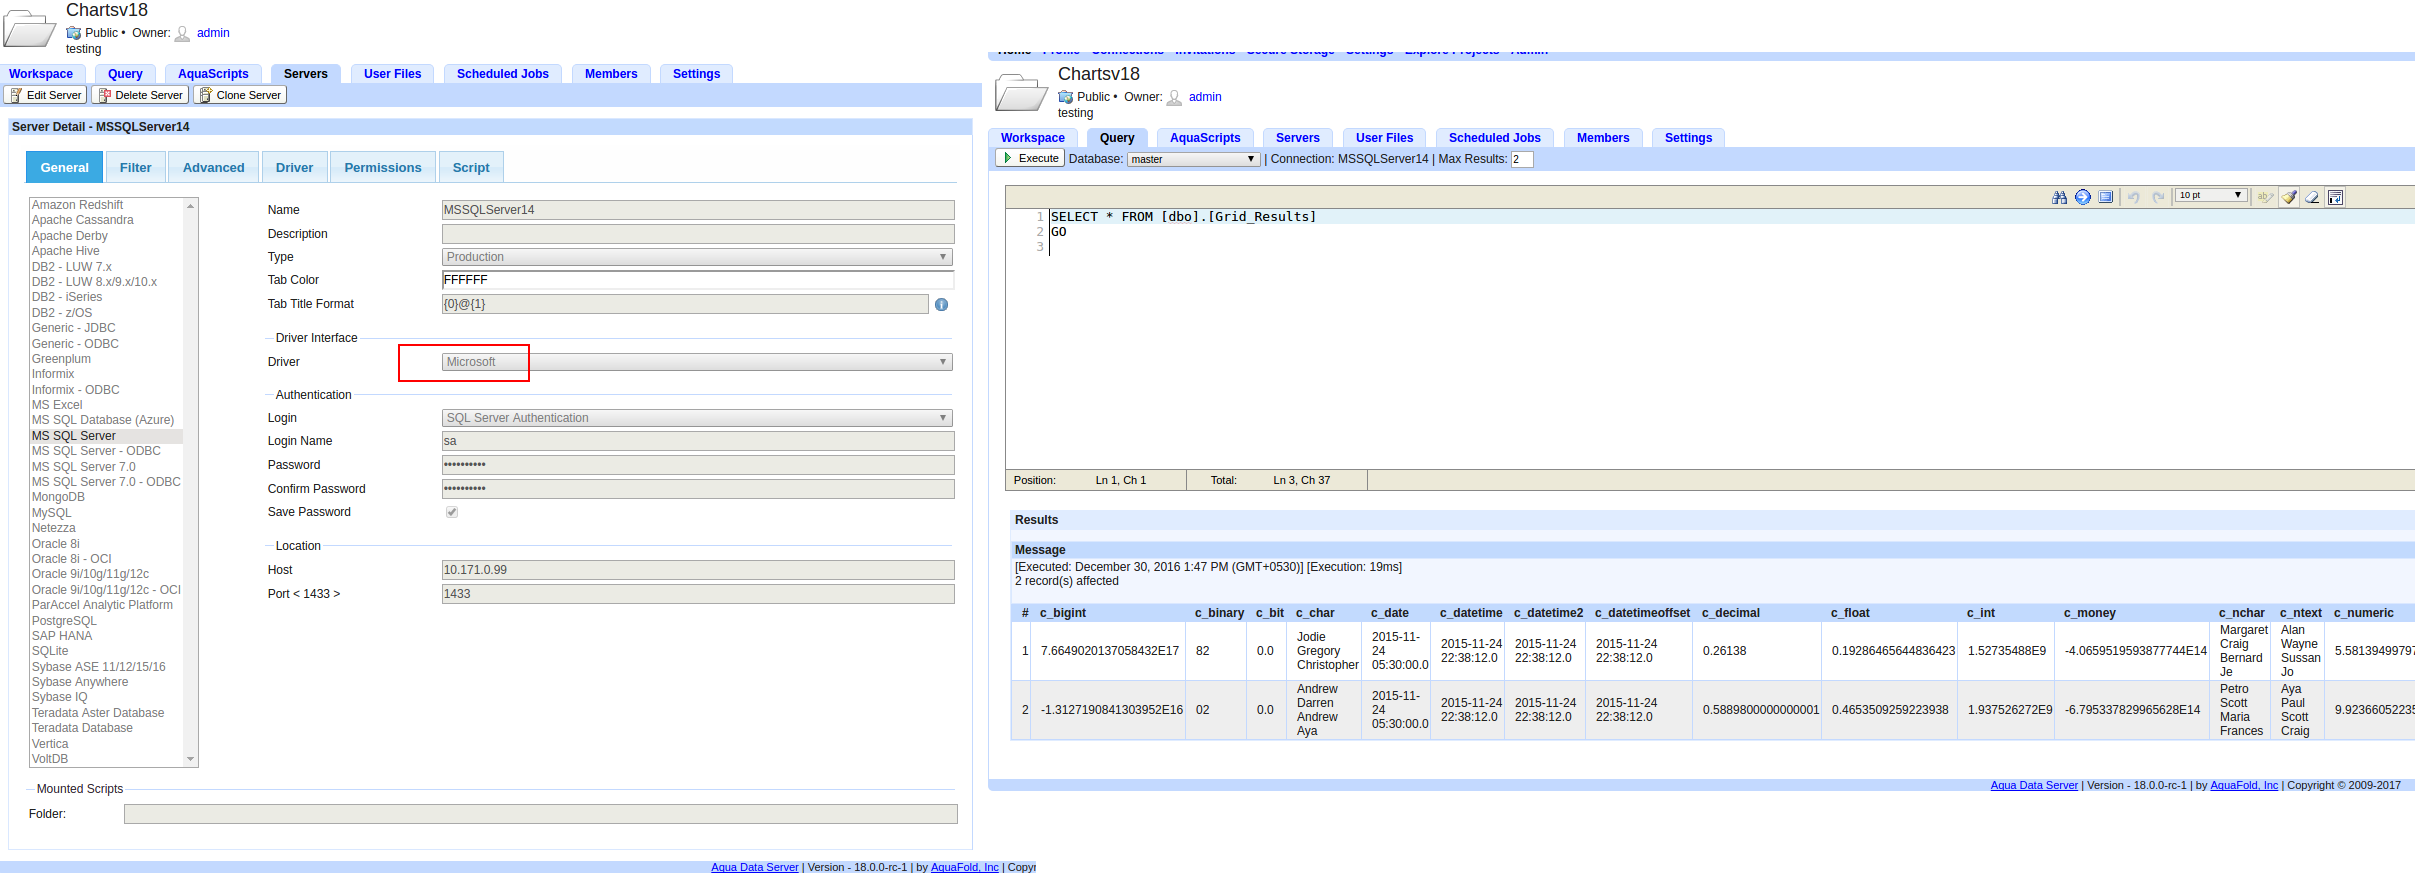This screenshot has height=888, width=2436.
Task: Switch to the Driver tab in Server Detail
Action: [x=294, y=168]
